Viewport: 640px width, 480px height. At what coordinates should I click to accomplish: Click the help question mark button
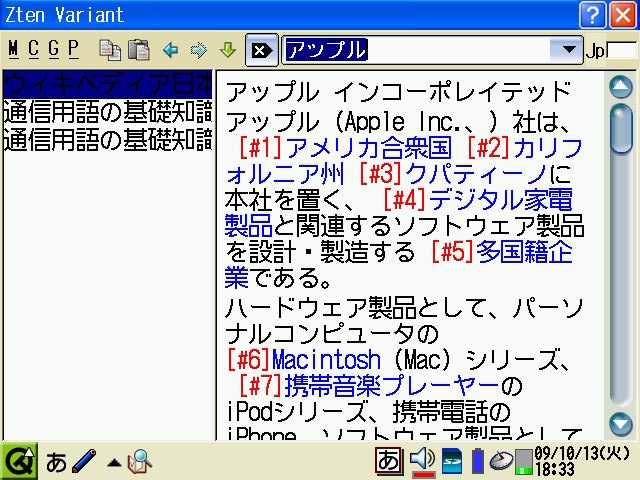pyautogui.click(x=592, y=15)
